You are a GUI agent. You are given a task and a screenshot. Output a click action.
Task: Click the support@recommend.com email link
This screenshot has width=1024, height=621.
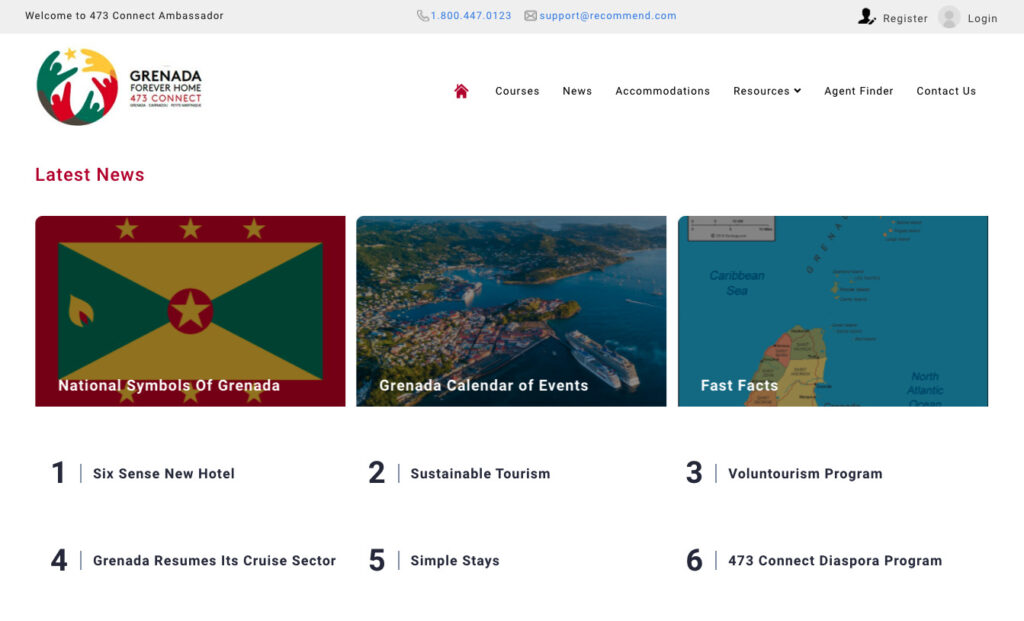click(608, 16)
